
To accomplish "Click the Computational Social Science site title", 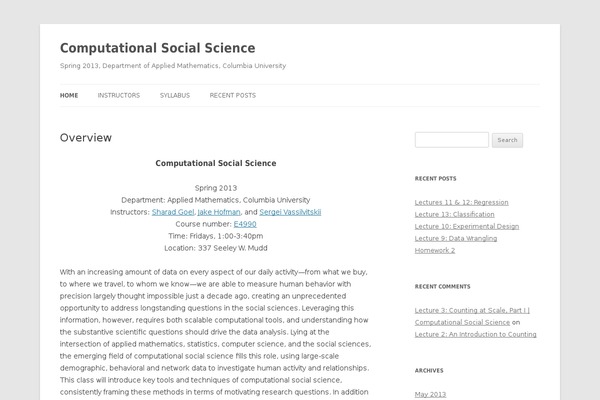I will (157, 48).
